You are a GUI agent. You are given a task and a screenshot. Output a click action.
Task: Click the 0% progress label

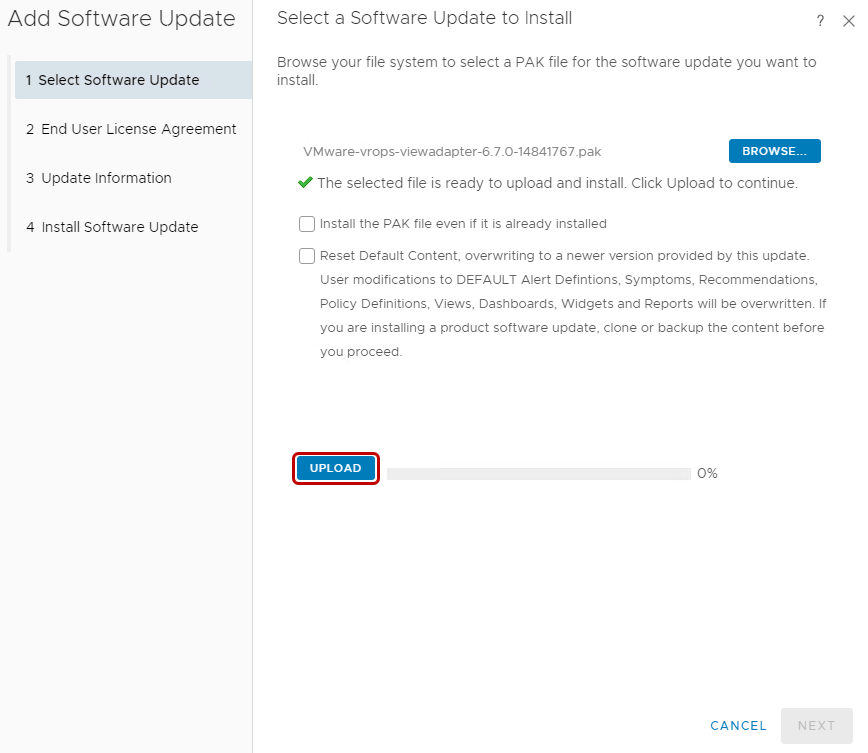pyautogui.click(x=708, y=473)
